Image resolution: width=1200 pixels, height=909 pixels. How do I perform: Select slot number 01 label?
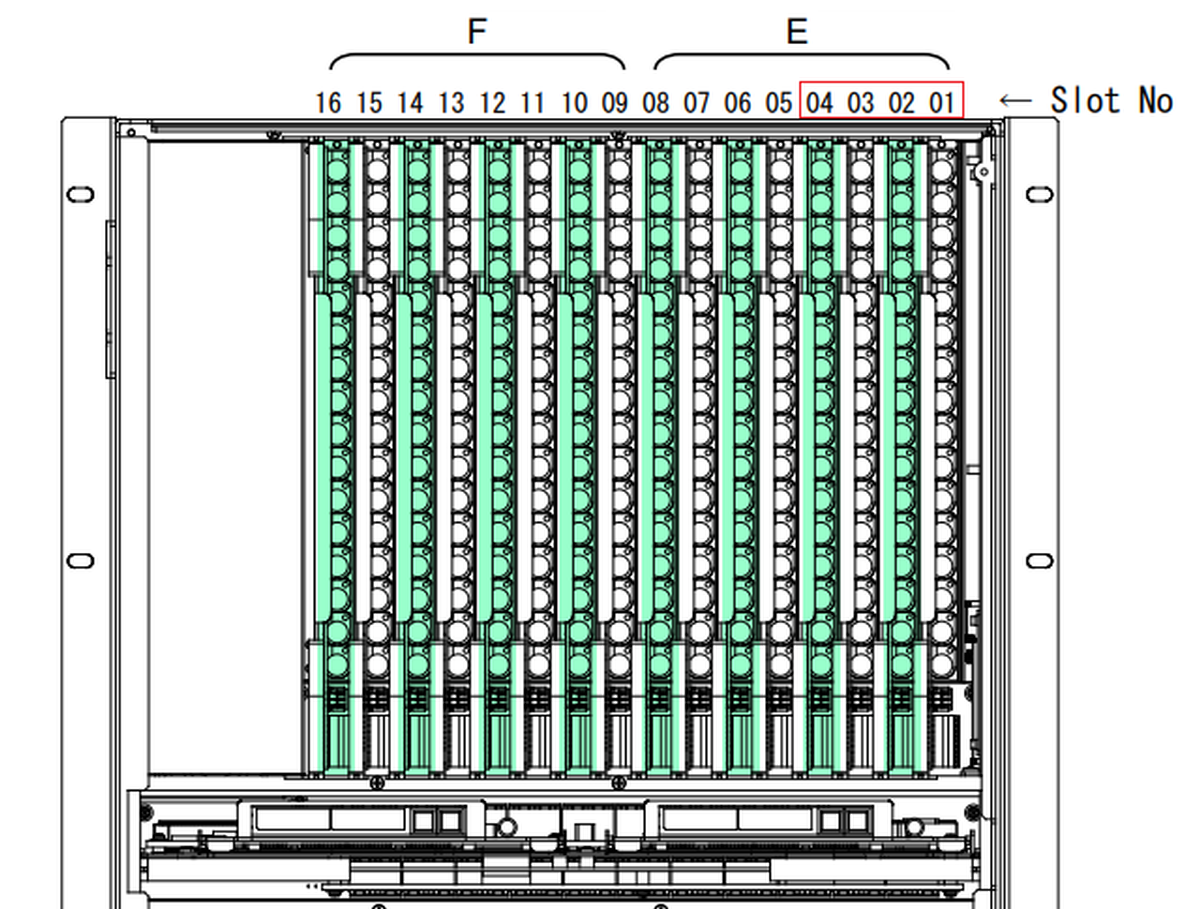coord(942,103)
